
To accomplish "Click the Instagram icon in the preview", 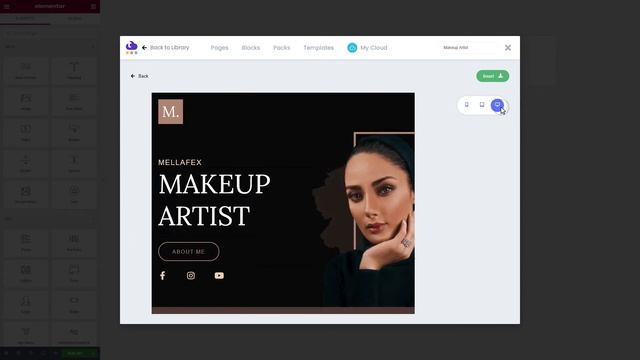I will 191,276.
